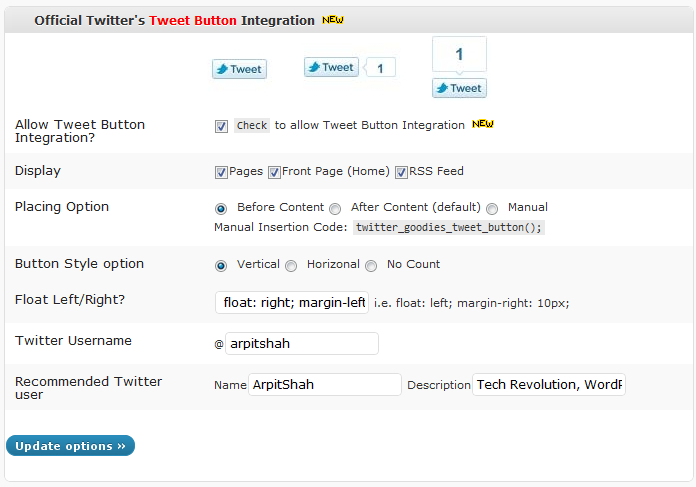The height and width of the screenshot is (487, 696).
Task: Click the large count box above the vertical Tweet button
Action: (x=459, y=54)
